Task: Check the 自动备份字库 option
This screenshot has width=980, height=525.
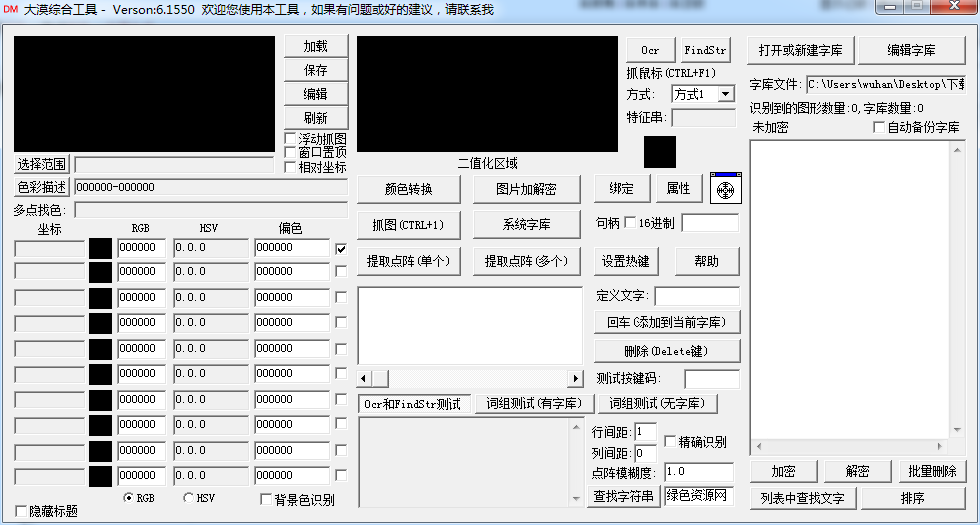Action: [879, 127]
